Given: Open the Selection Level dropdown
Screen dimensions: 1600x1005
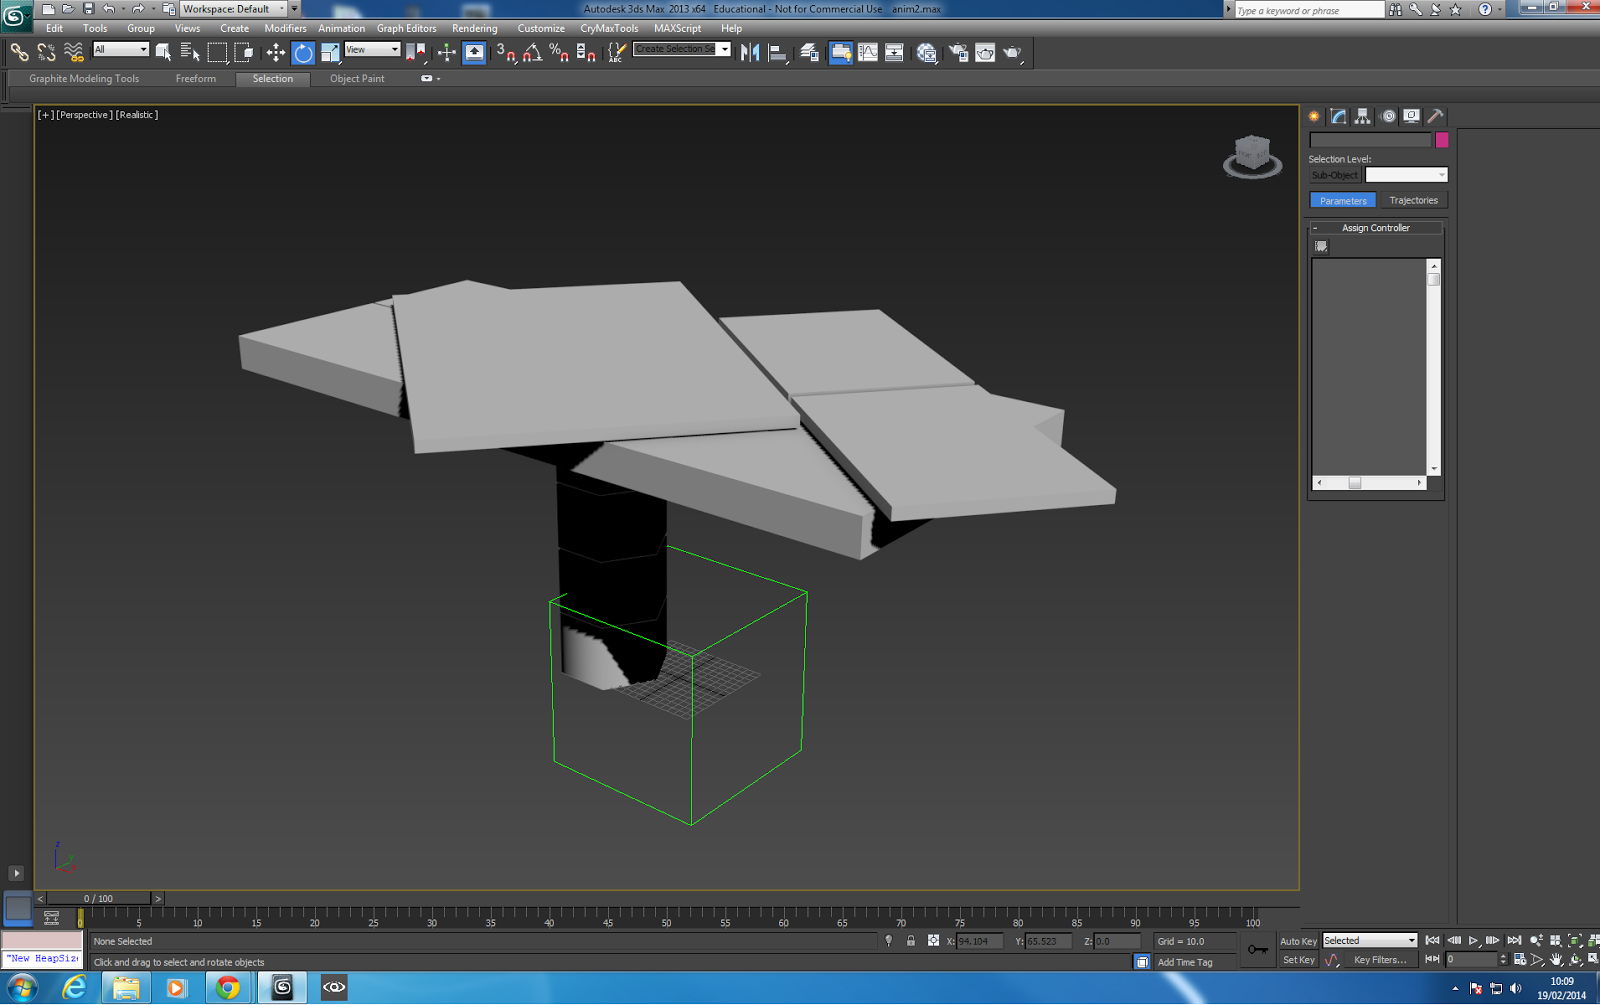Looking at the screenshot, I should pos(1406,175).
